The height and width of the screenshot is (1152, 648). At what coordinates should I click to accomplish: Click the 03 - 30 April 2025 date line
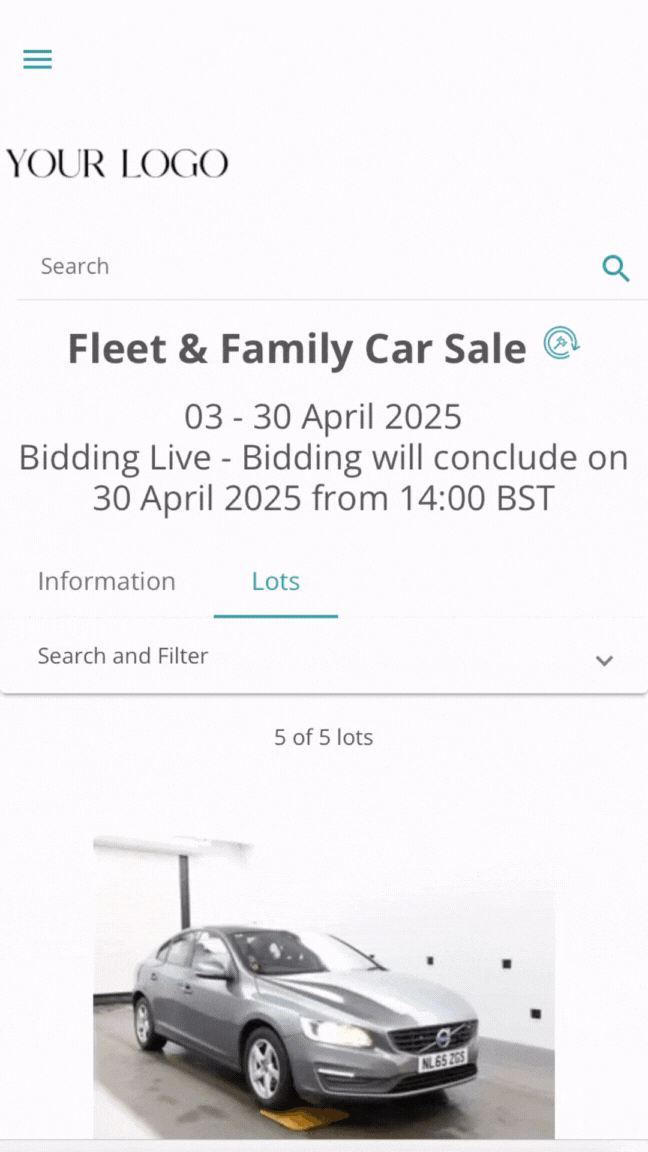tap(323, 416)
